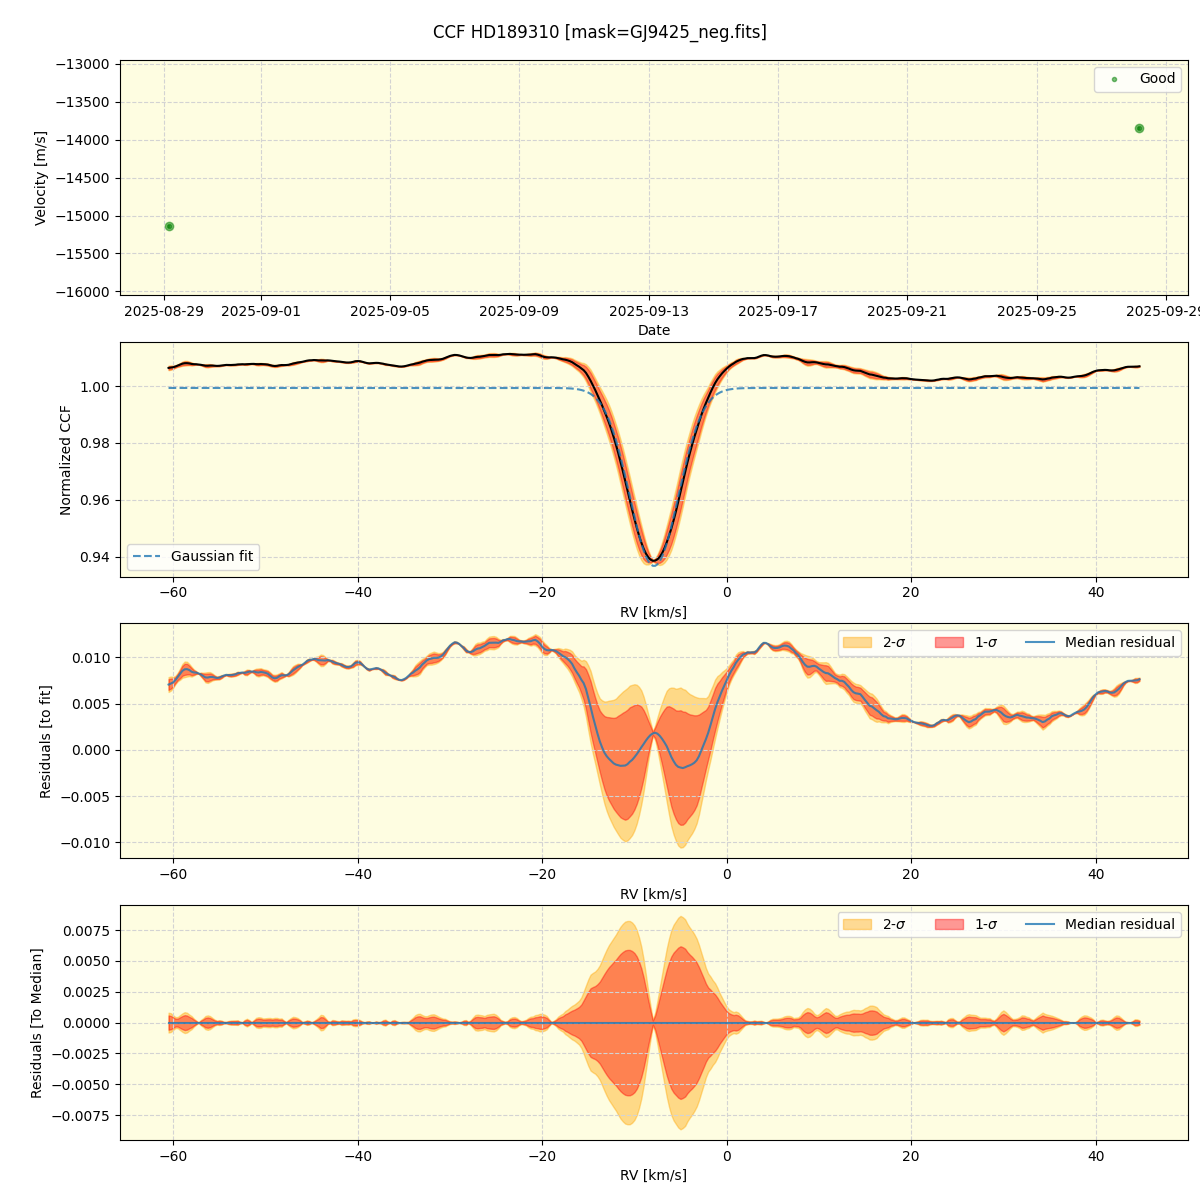
Task: Click the 2025-09-13 date tick label
Action: [649, 311]
